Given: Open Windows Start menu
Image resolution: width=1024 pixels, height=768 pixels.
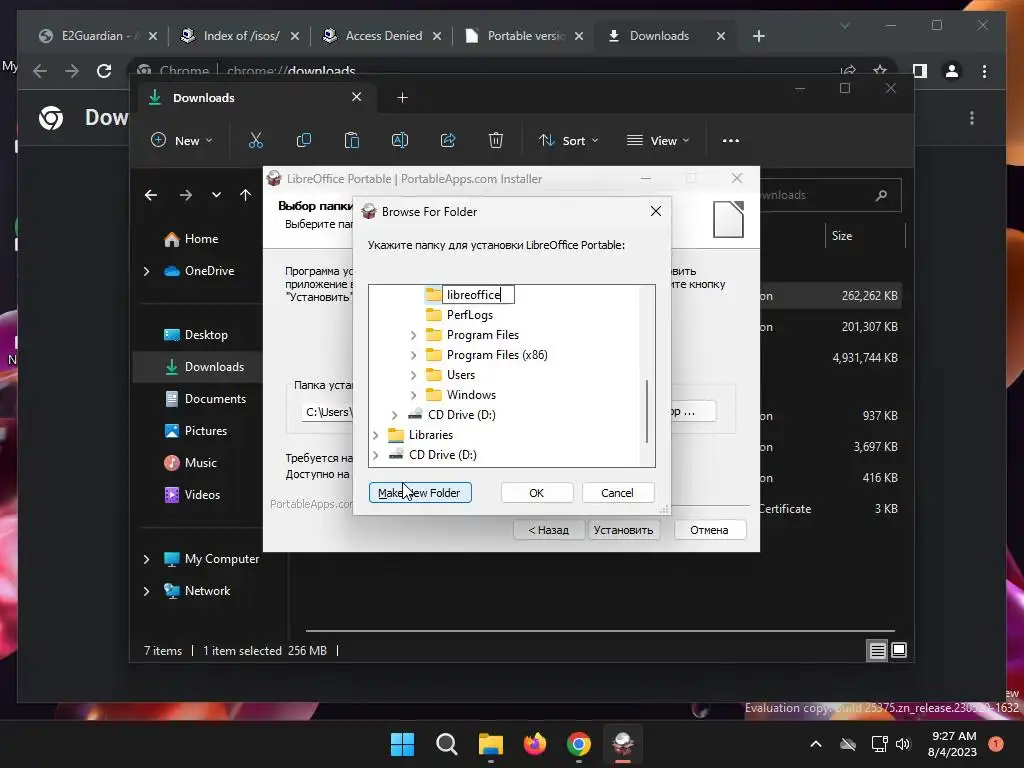Looking at the screenshot, I should click(x=402, y=744).
